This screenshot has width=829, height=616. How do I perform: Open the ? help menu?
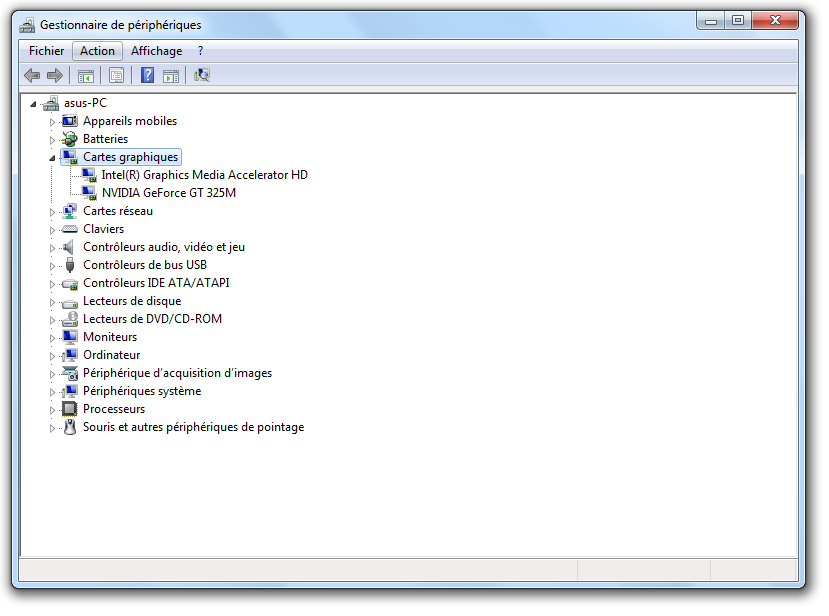(200, 51)
